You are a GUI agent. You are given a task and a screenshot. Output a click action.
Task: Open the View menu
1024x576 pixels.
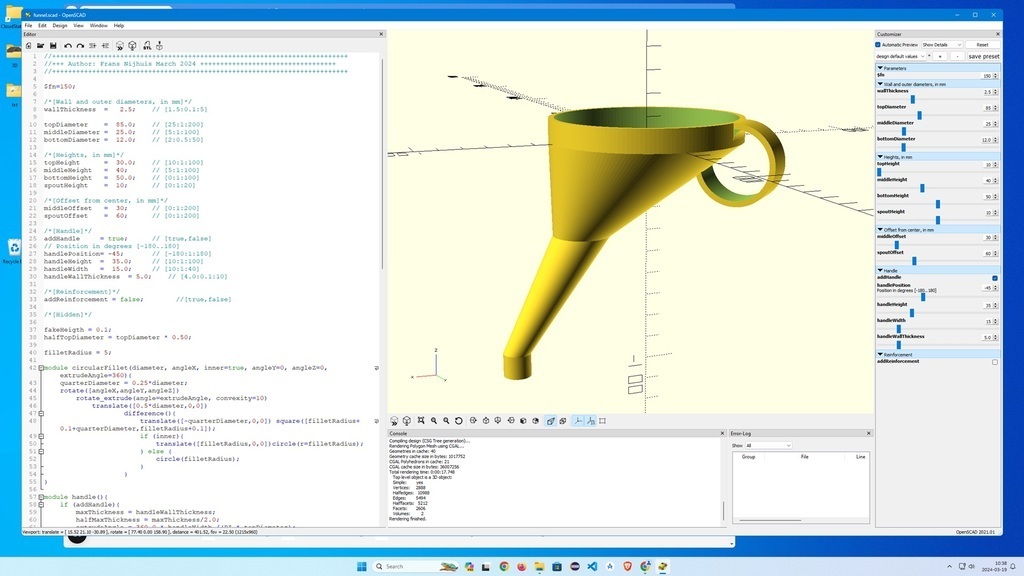pyautogui.click(x=78, y=25)
